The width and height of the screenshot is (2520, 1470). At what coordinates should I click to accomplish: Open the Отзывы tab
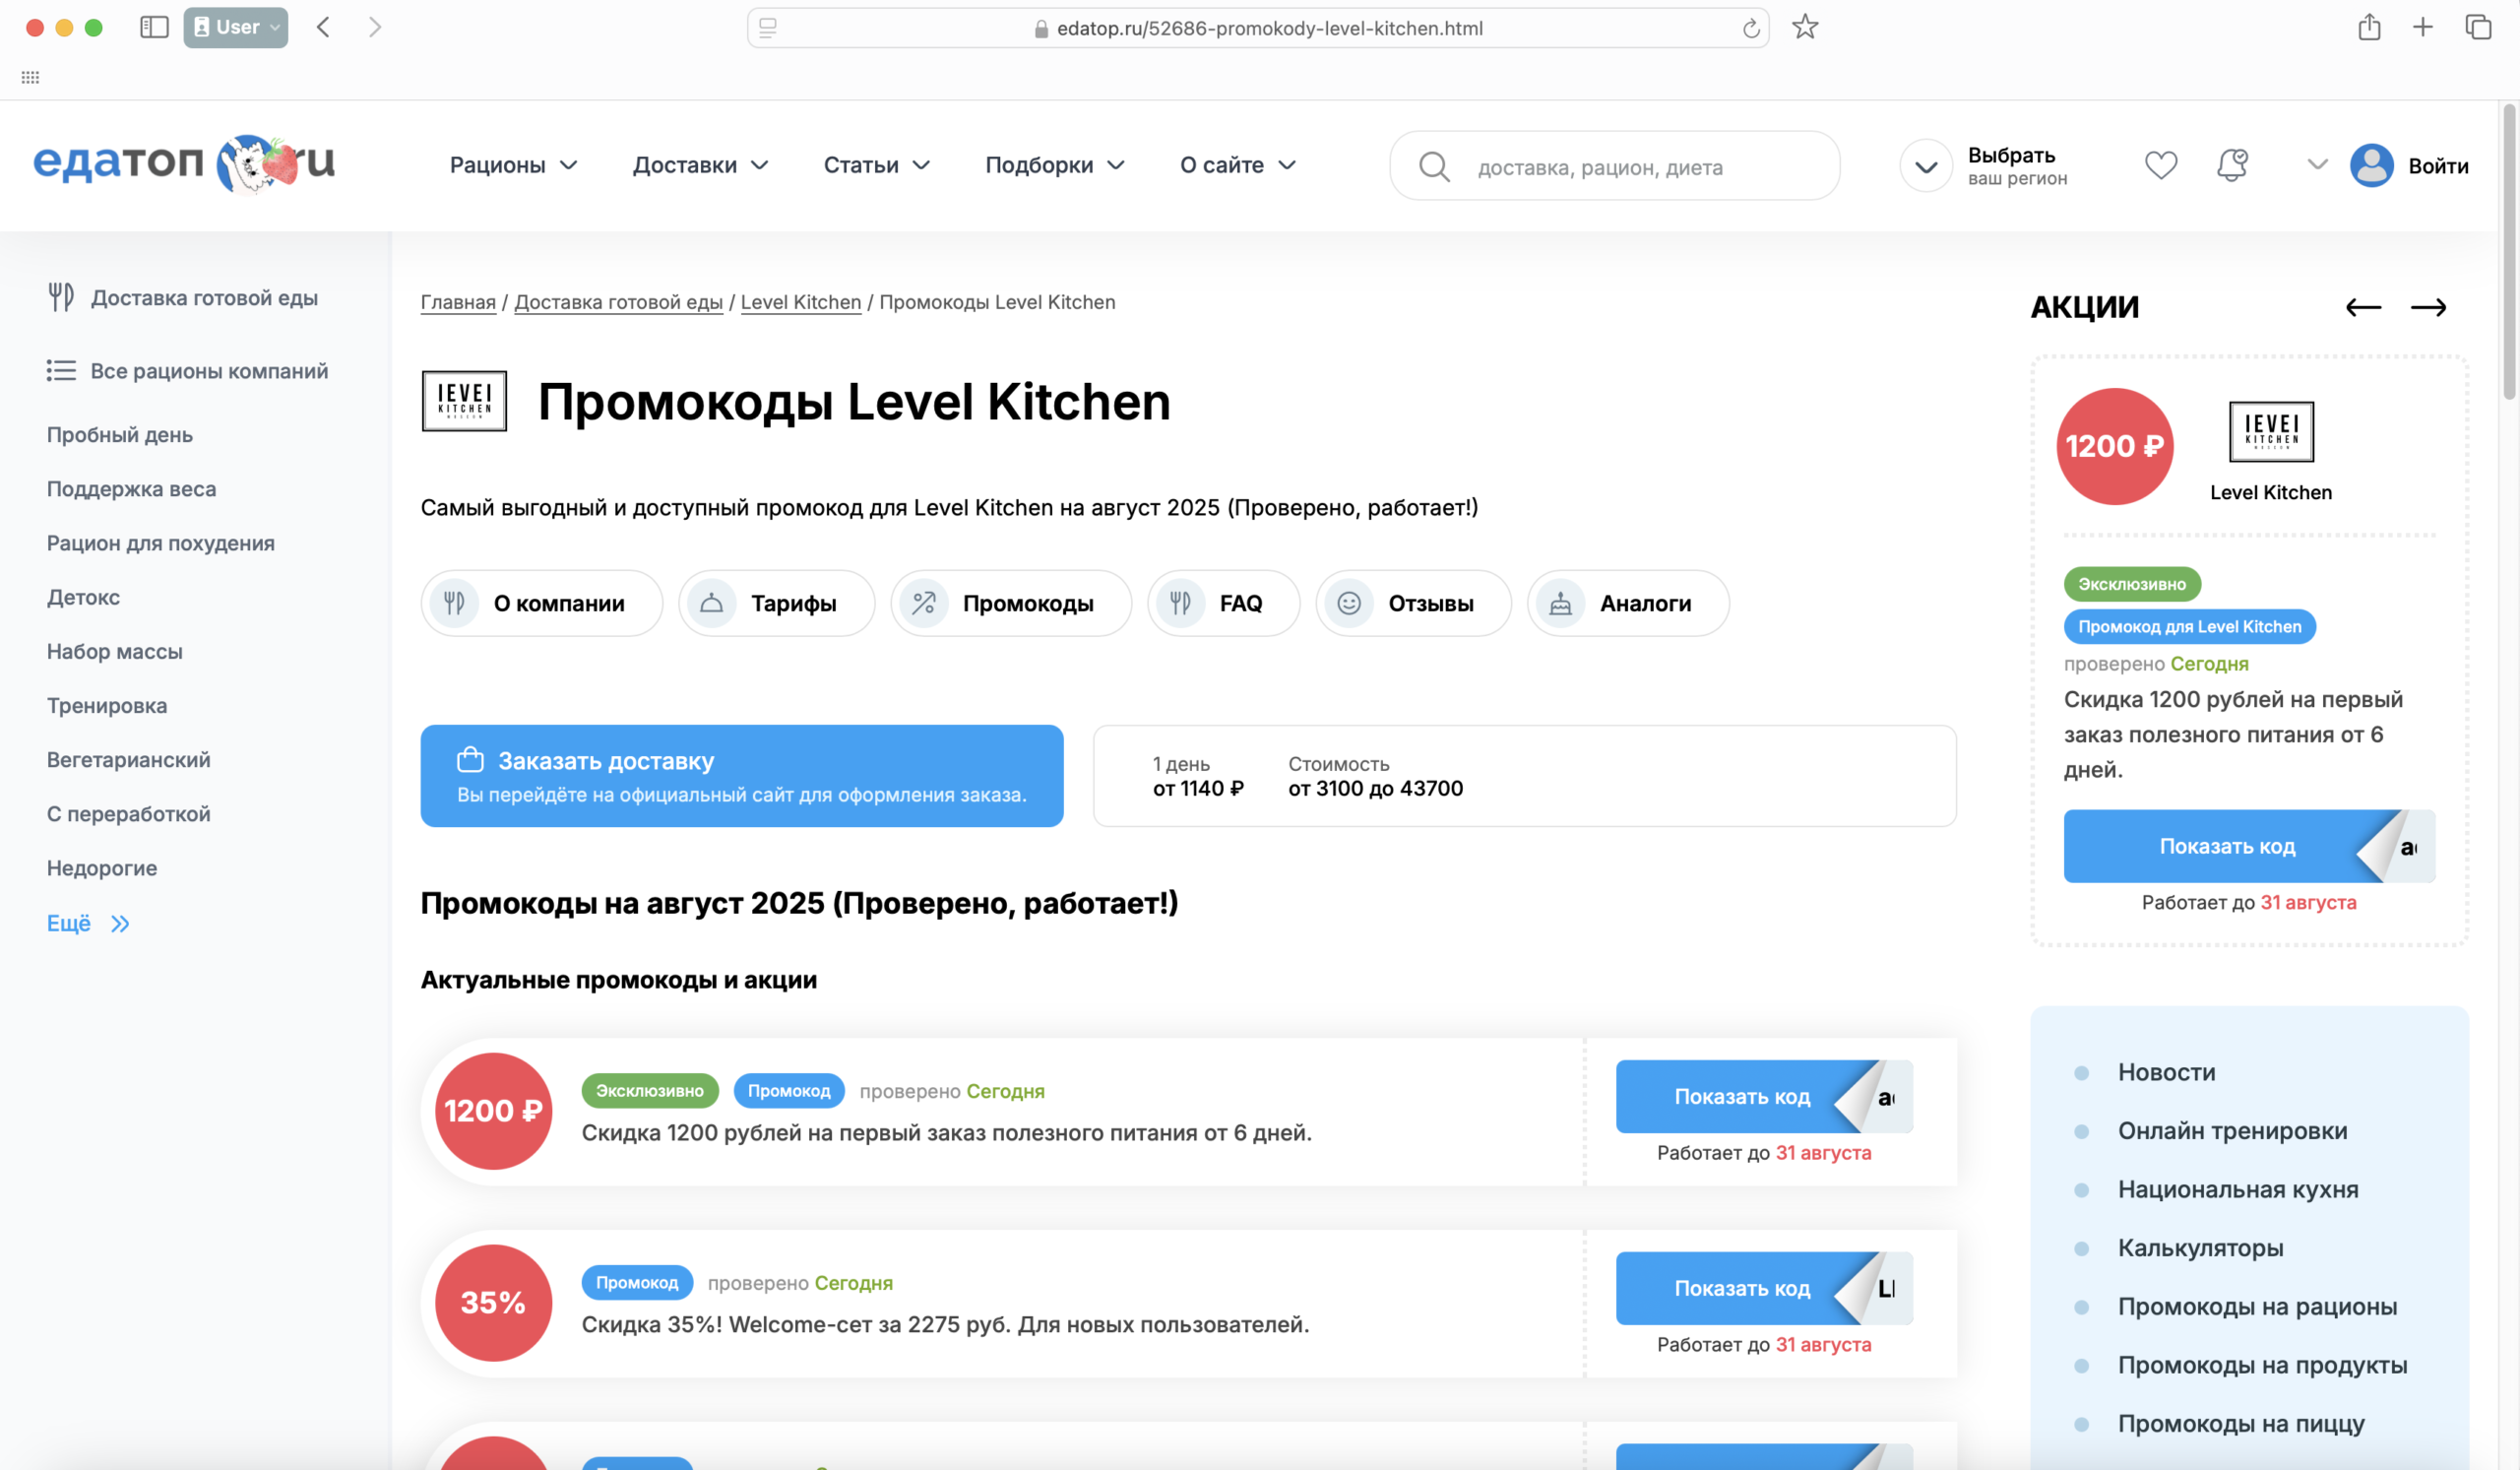(1412, 603)
